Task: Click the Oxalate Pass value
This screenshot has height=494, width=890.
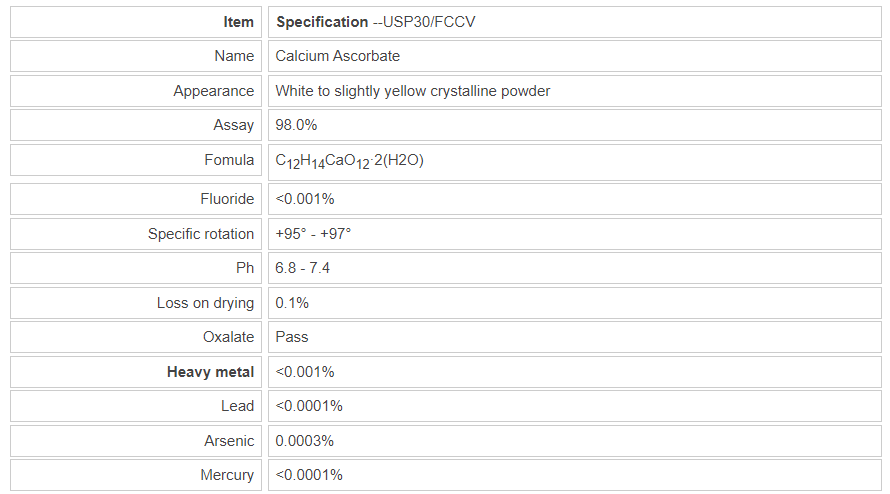Action: [292, 337]
